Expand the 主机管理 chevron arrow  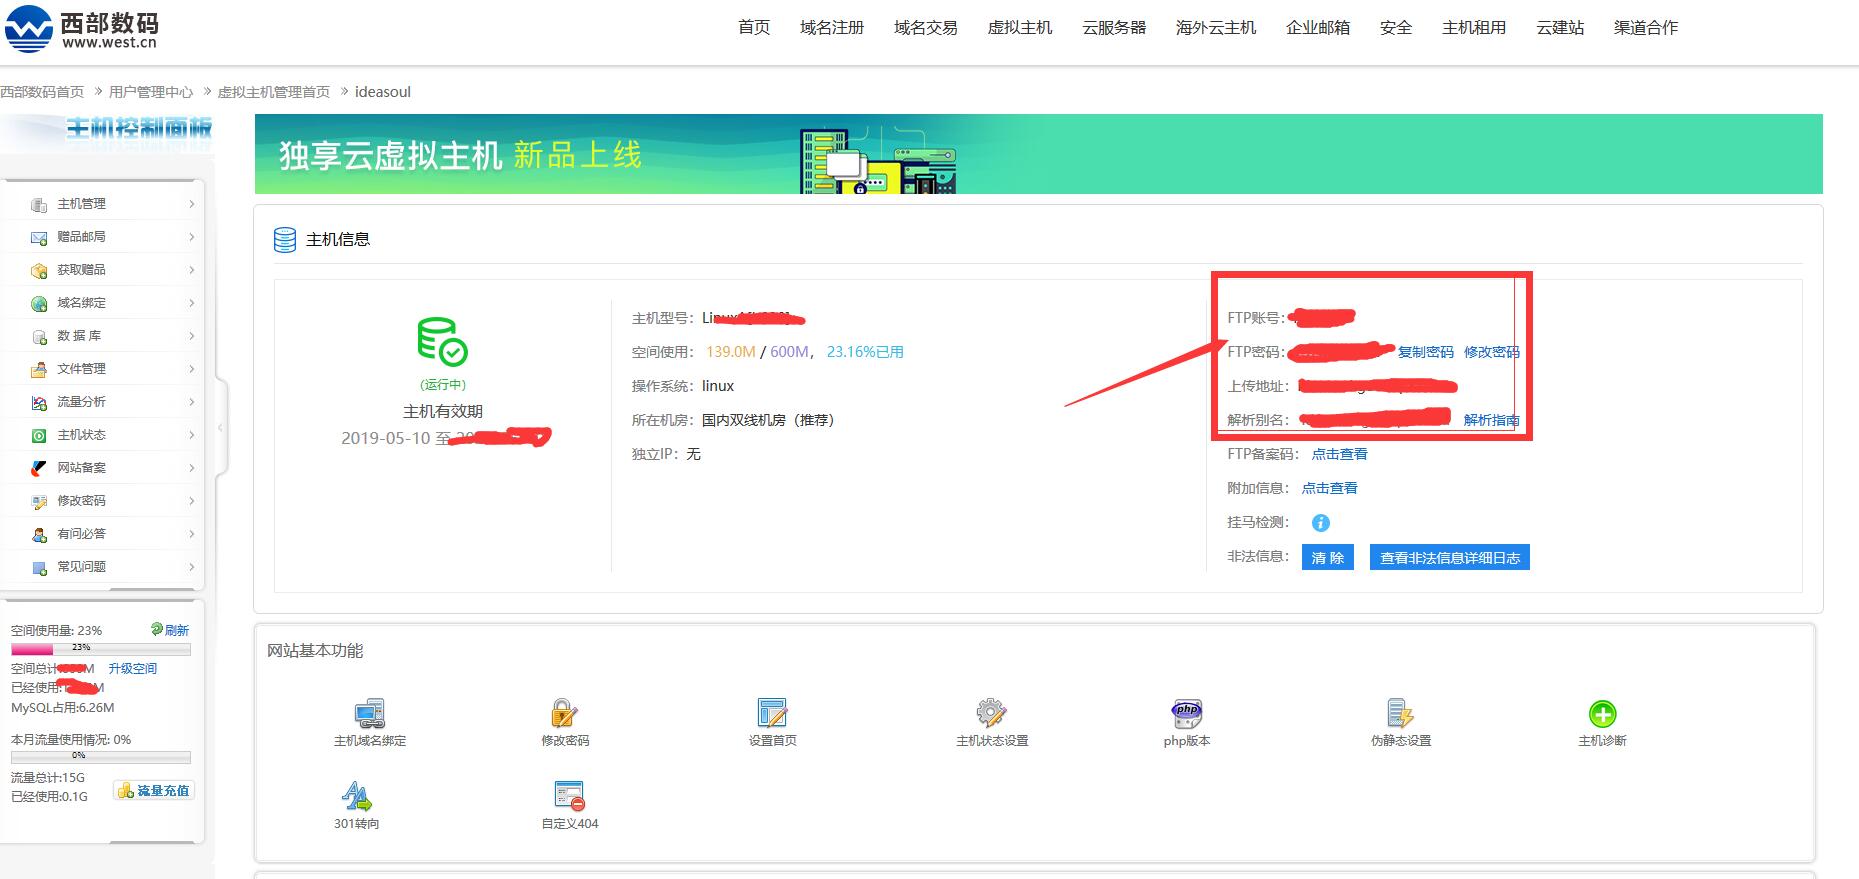tap(191, 204)
